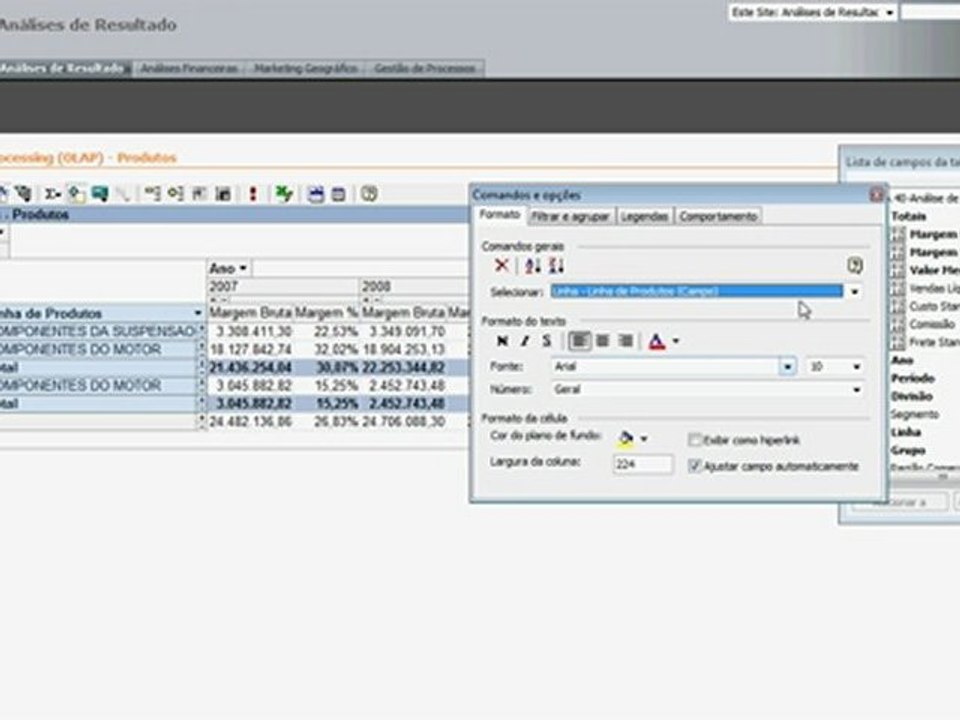This screenshot has width=960, height=720.
Task: Open Linha de Produtos field dropdown
Action: tap(197, 313)
